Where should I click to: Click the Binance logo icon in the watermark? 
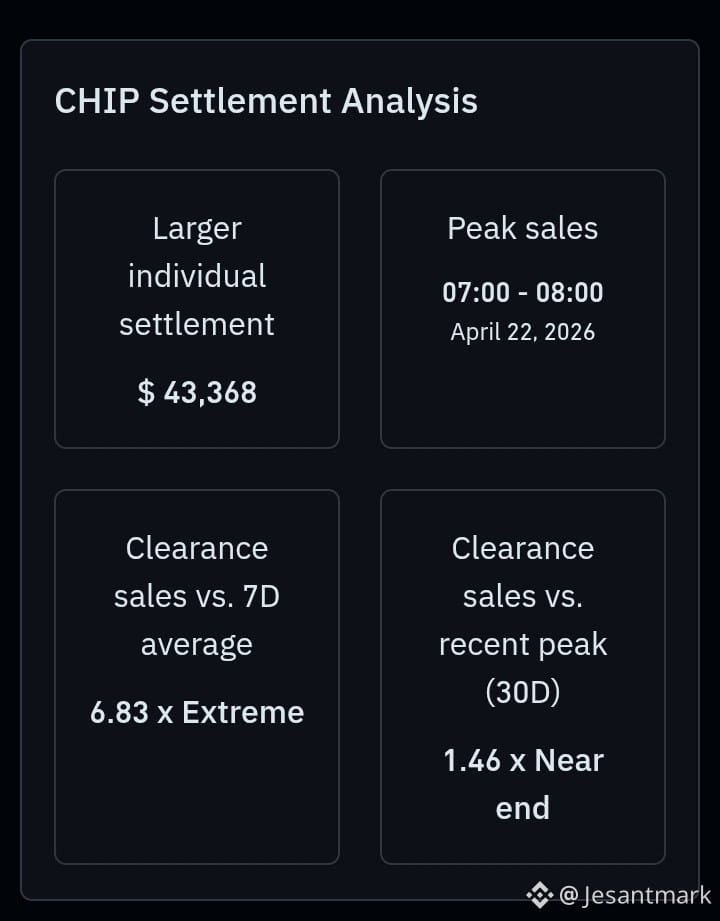[x=540, y=895]
